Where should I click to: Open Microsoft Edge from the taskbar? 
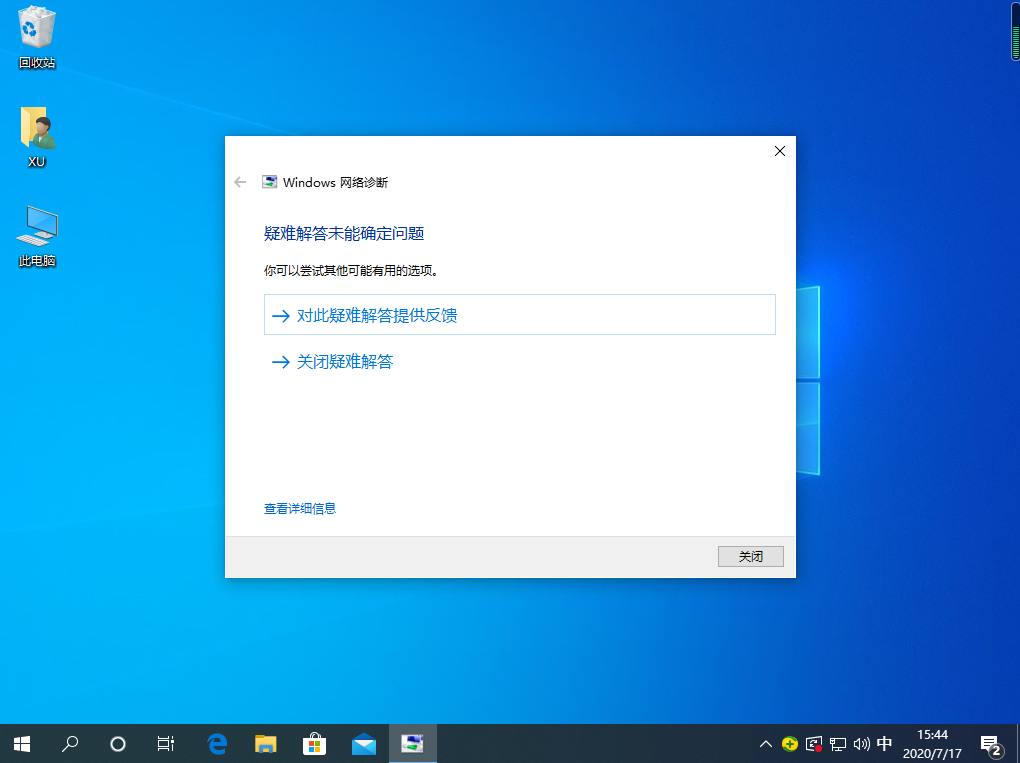click(216, 744)
